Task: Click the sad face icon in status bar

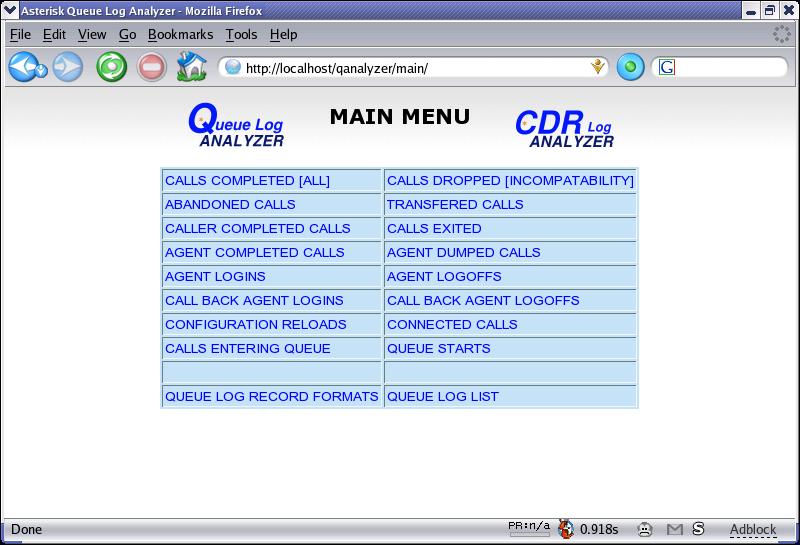Action: [646, 529]
